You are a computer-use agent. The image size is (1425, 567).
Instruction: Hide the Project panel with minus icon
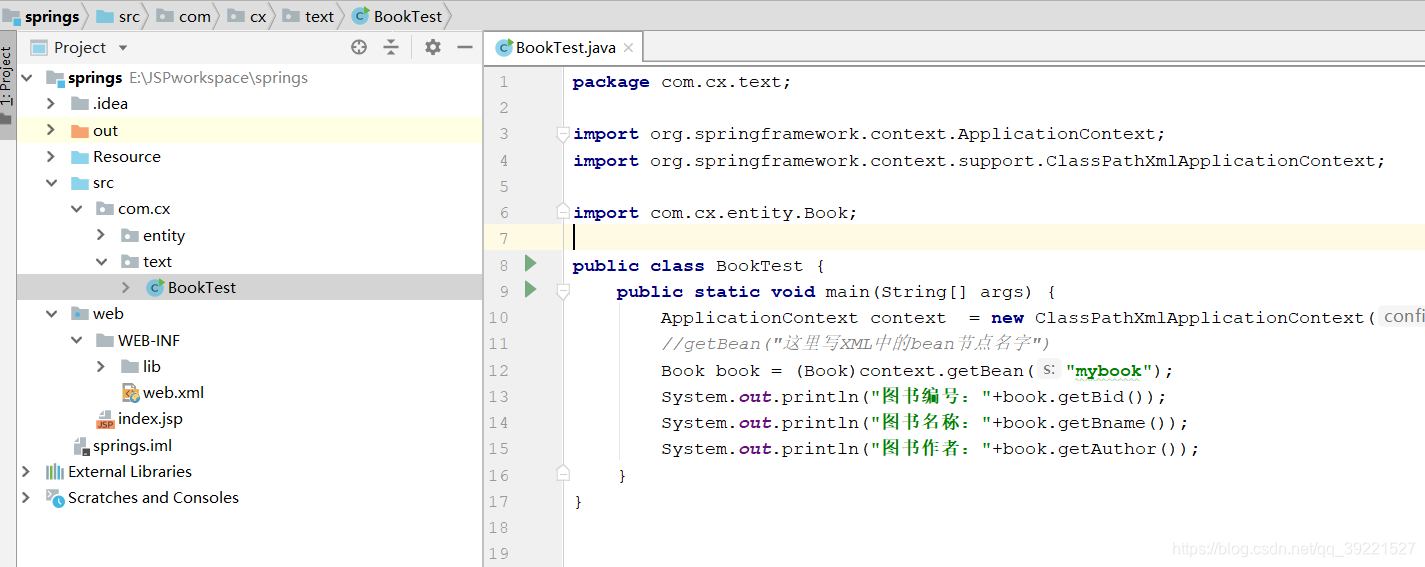pyautogui.click(x=464, y=47)
